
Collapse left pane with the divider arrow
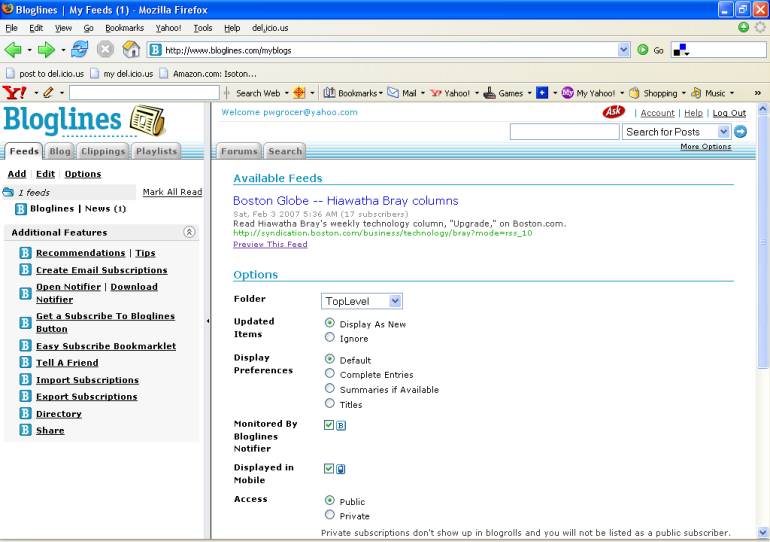(208, 321)
